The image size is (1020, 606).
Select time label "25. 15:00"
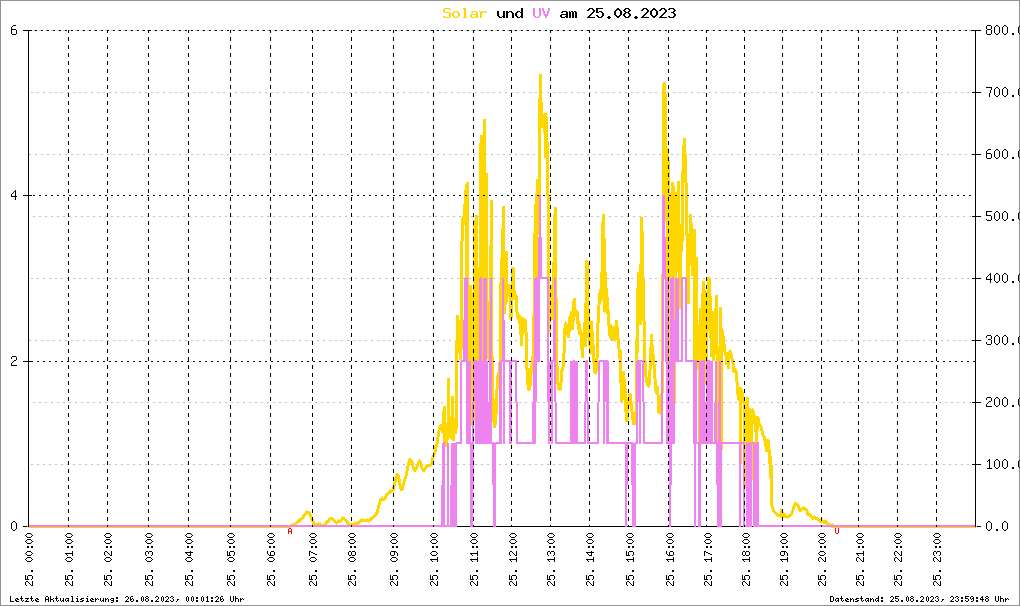(x=630, y=560)
